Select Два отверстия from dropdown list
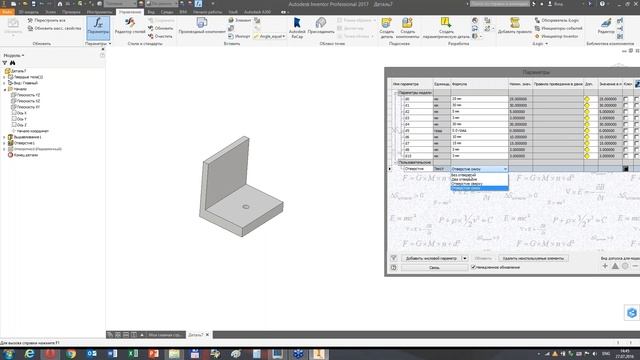 click(x=479, y=179)
